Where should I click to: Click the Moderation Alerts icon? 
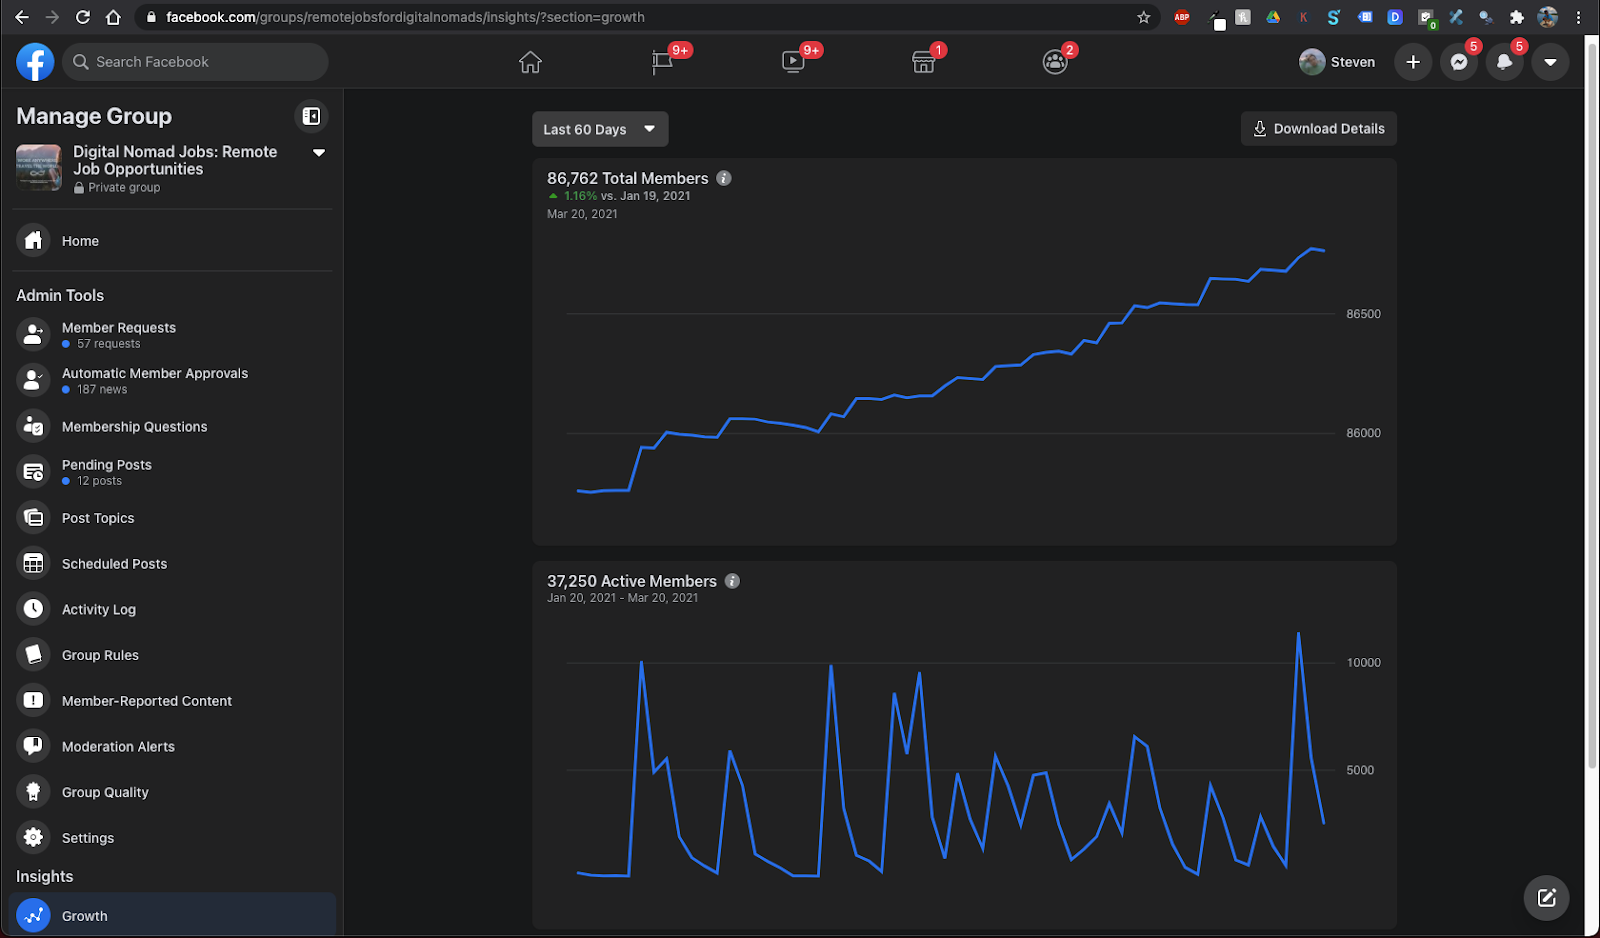point(33,746)
